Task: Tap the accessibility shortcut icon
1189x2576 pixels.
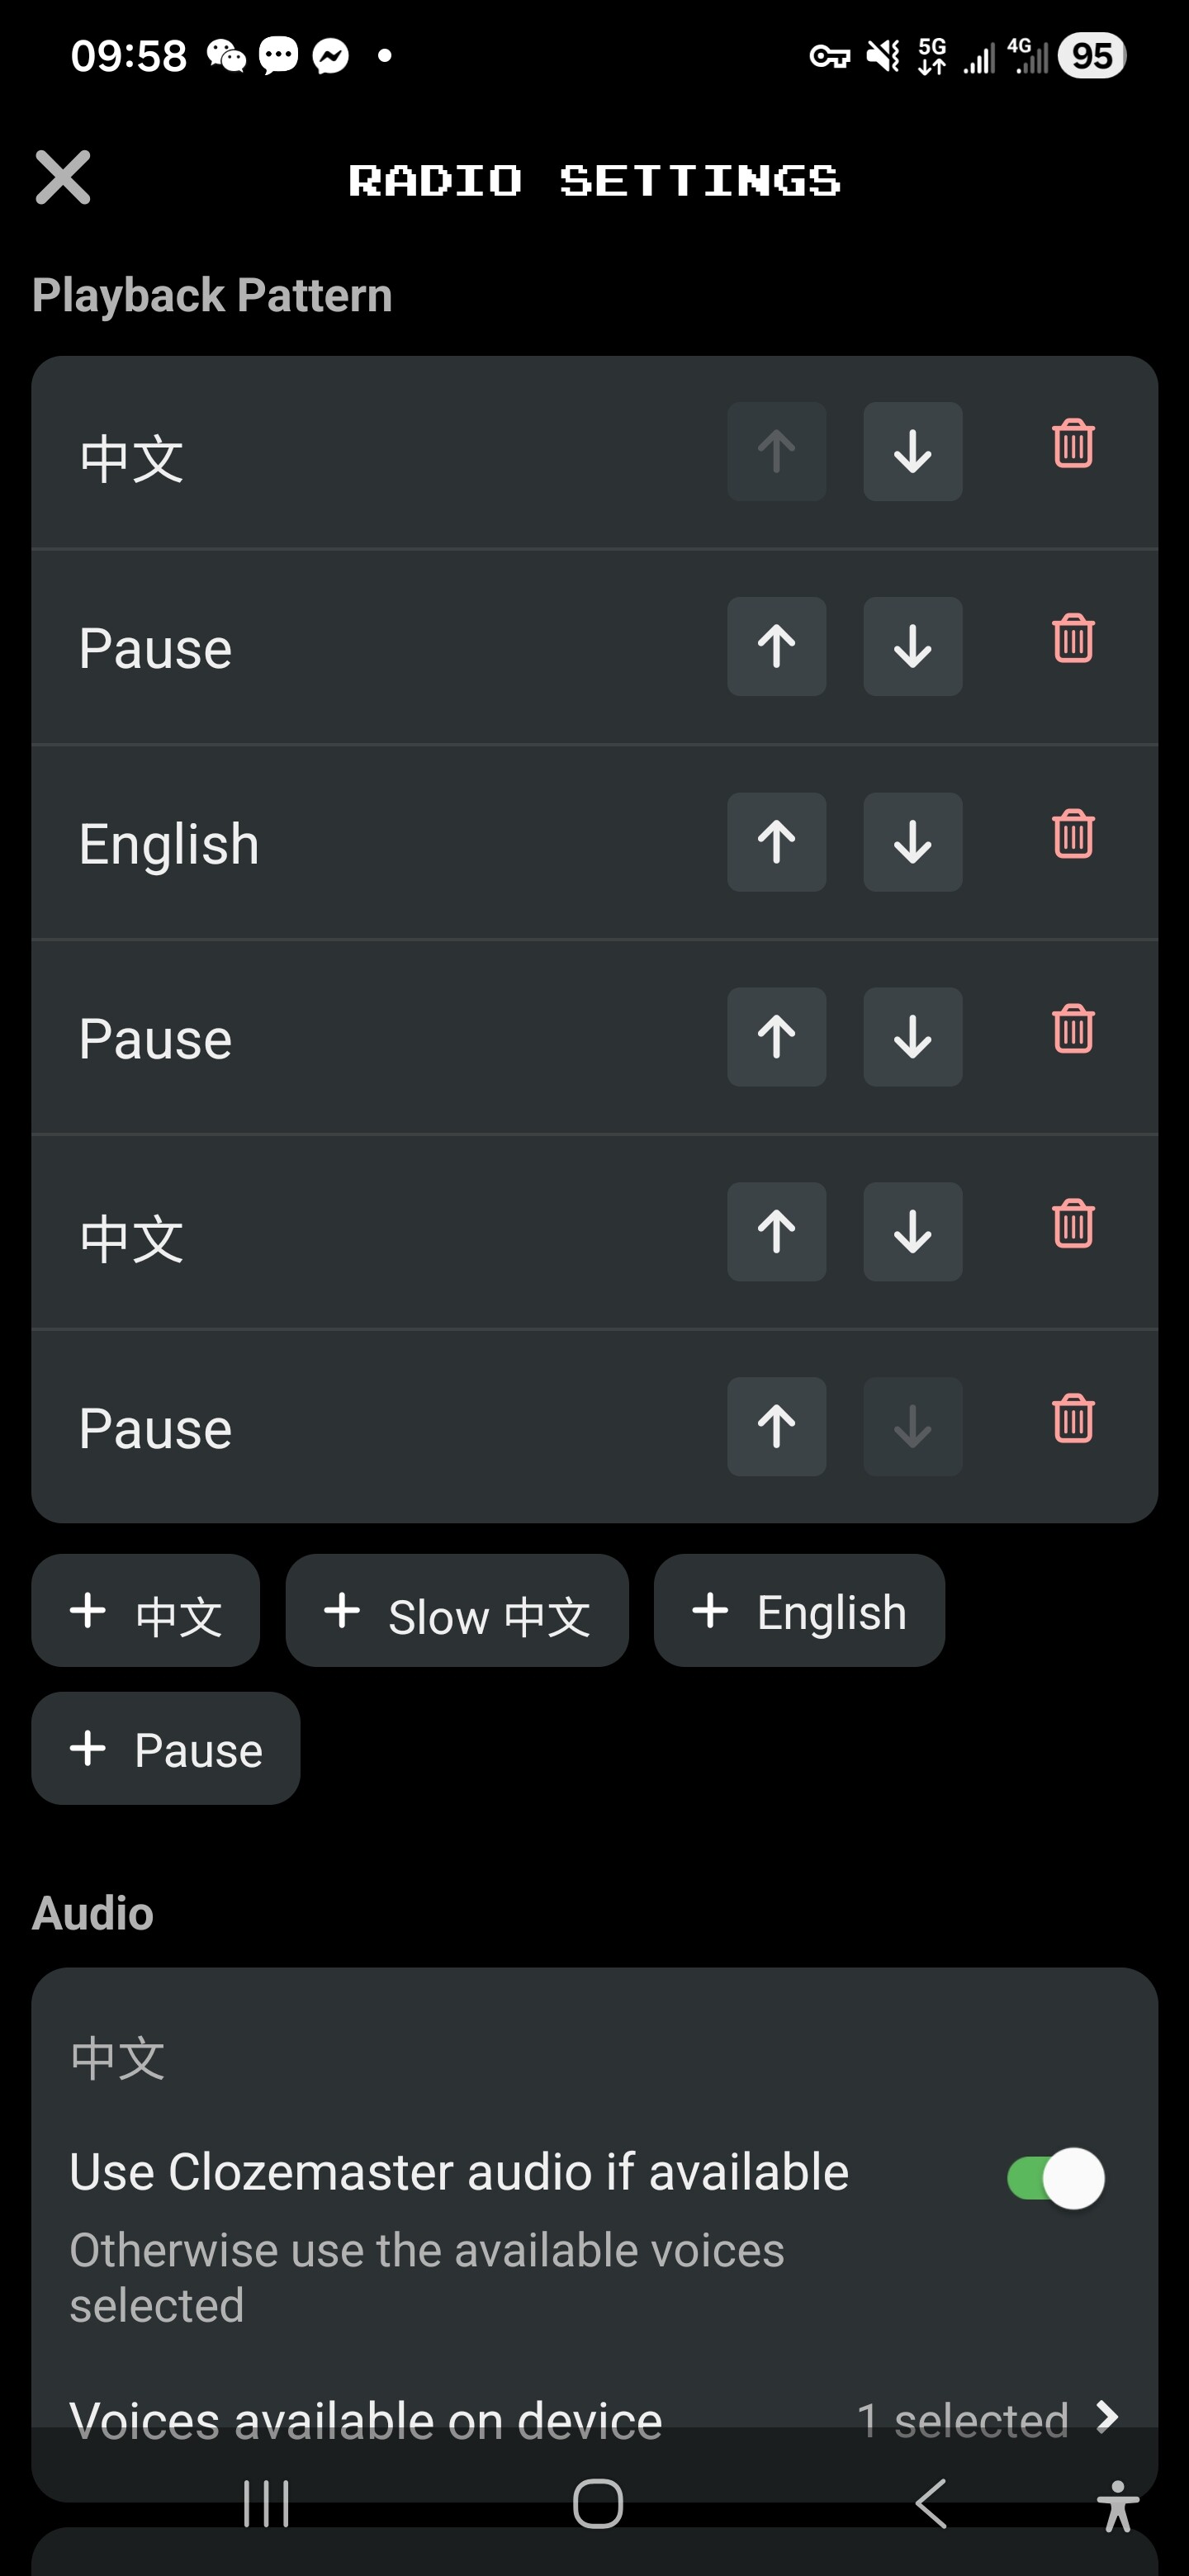Action: (1117, 2505)
